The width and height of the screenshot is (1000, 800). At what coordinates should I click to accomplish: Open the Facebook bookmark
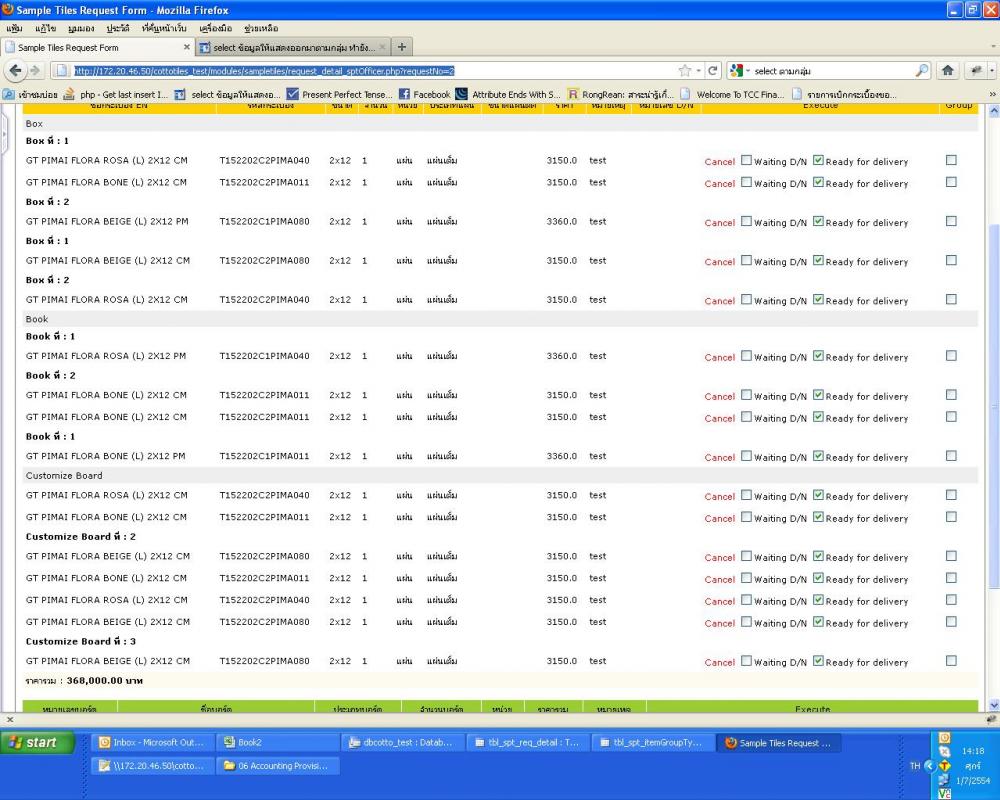[x=424, y=94]
